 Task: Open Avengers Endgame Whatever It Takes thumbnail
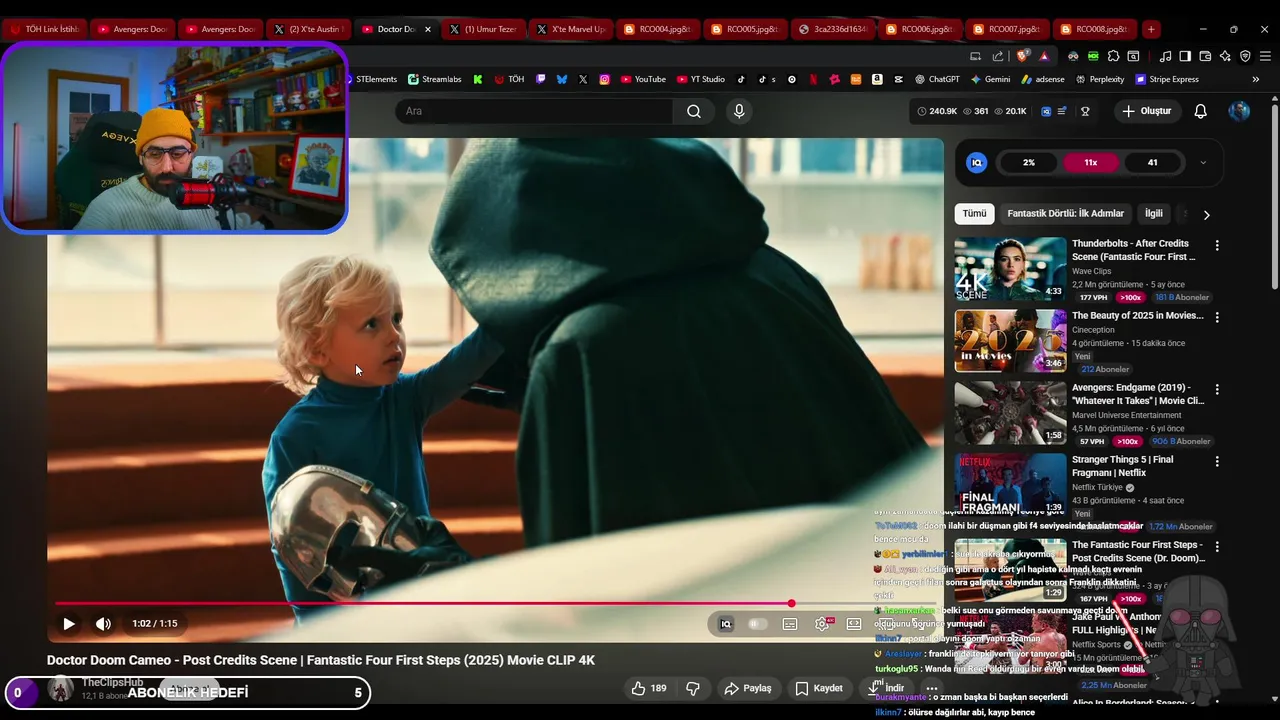[1010, 413]
